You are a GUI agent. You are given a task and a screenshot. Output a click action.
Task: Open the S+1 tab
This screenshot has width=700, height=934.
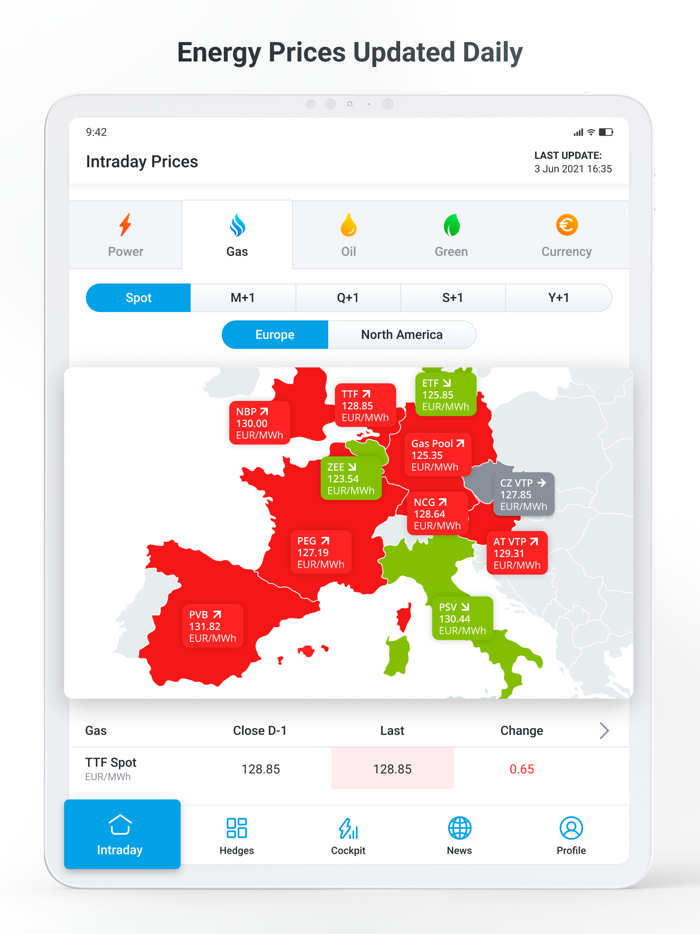tap(452, 297)
